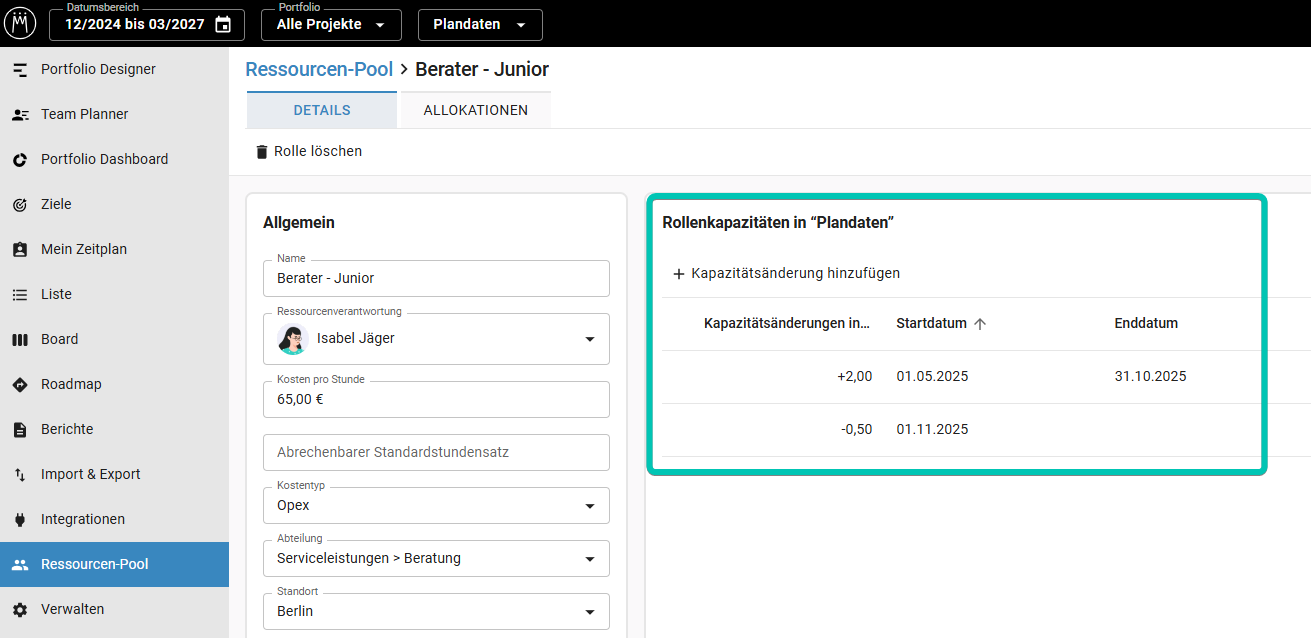Click the Import & Export arrows icon
The image size is (1311, 638).
coord(20,475)
